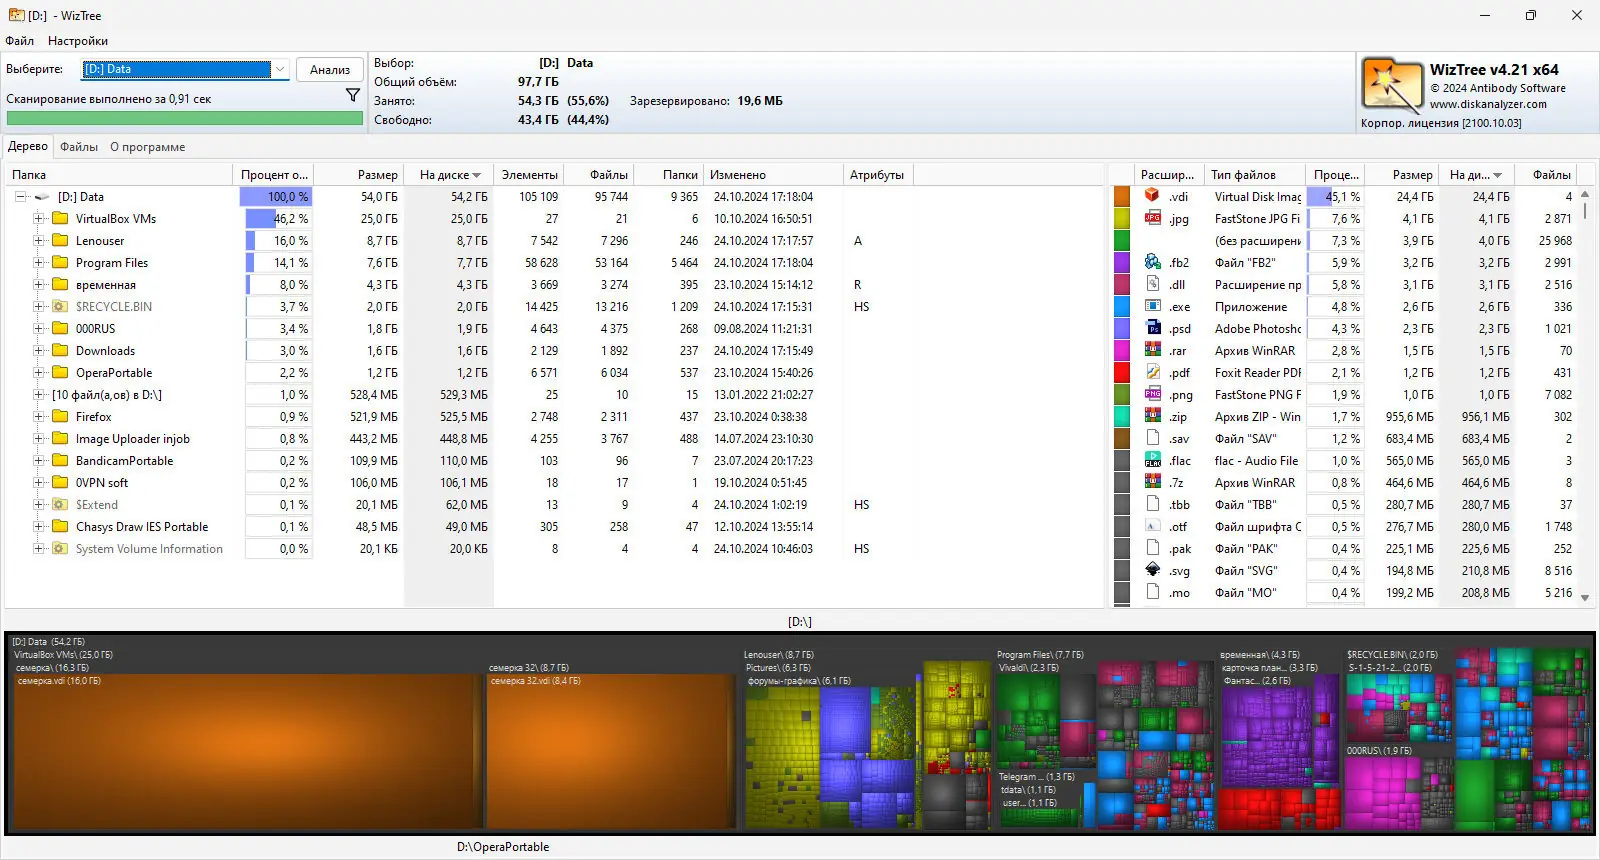Viewport: 1600px width, 860px height.
Task: Switch to the О программе tab
Action: coord(148,147)
